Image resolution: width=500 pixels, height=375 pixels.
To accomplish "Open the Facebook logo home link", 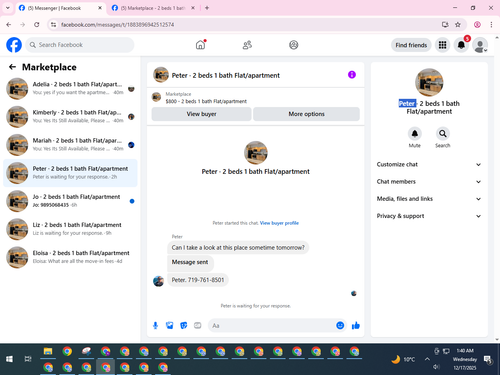I will pyautogui.click(x=14, y=45).
